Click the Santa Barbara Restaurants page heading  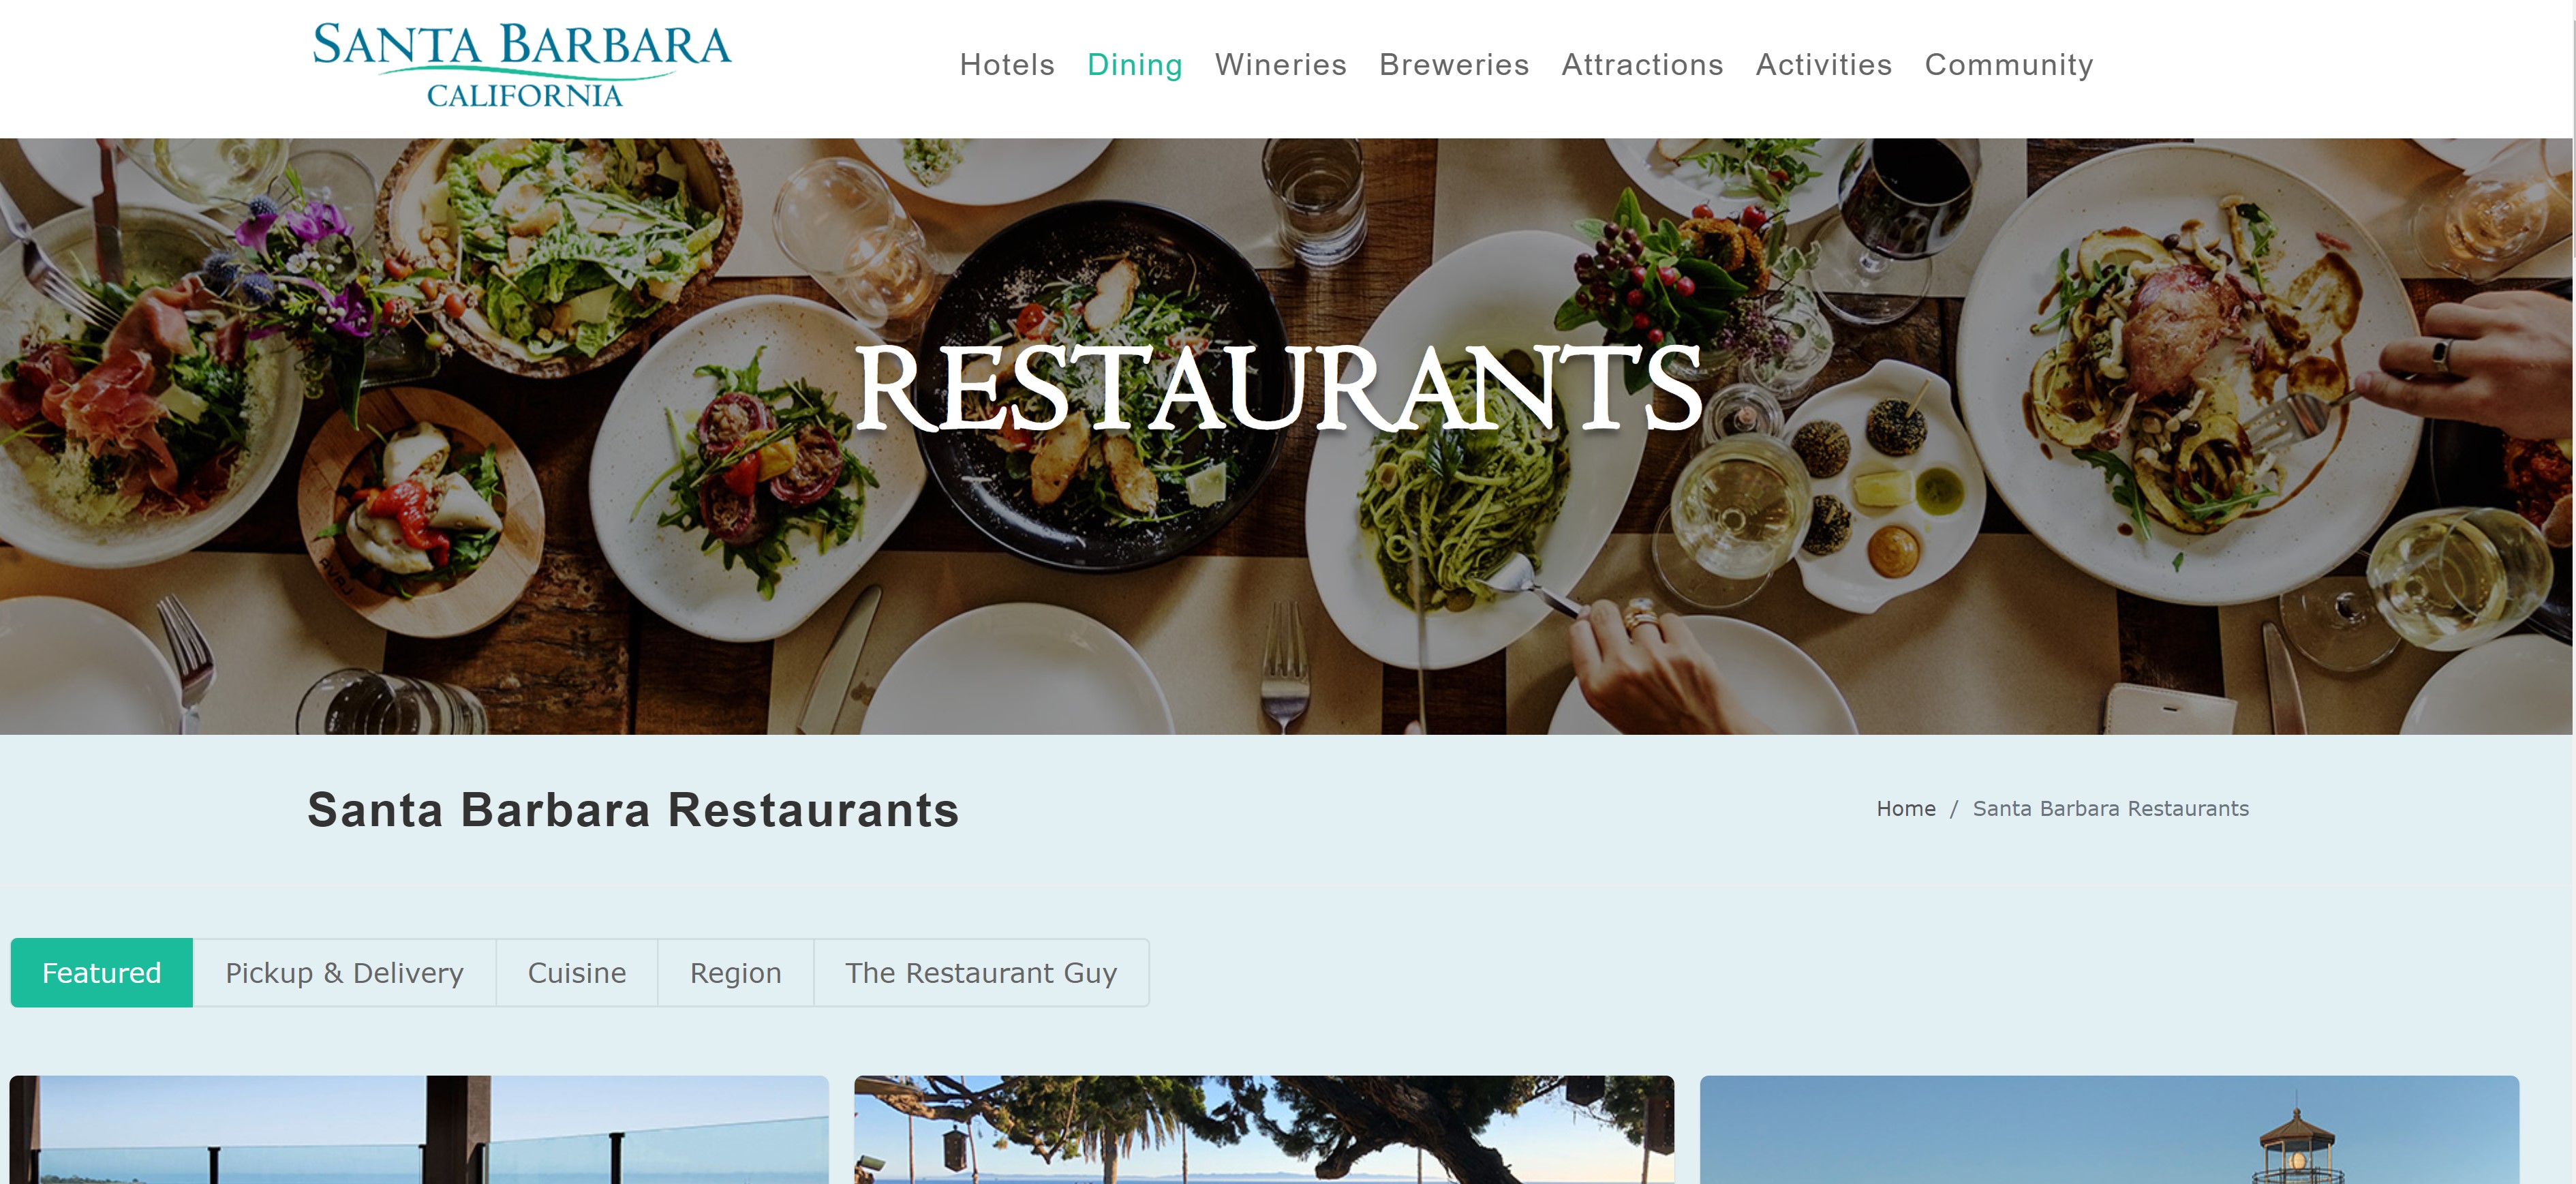(633, 809)
